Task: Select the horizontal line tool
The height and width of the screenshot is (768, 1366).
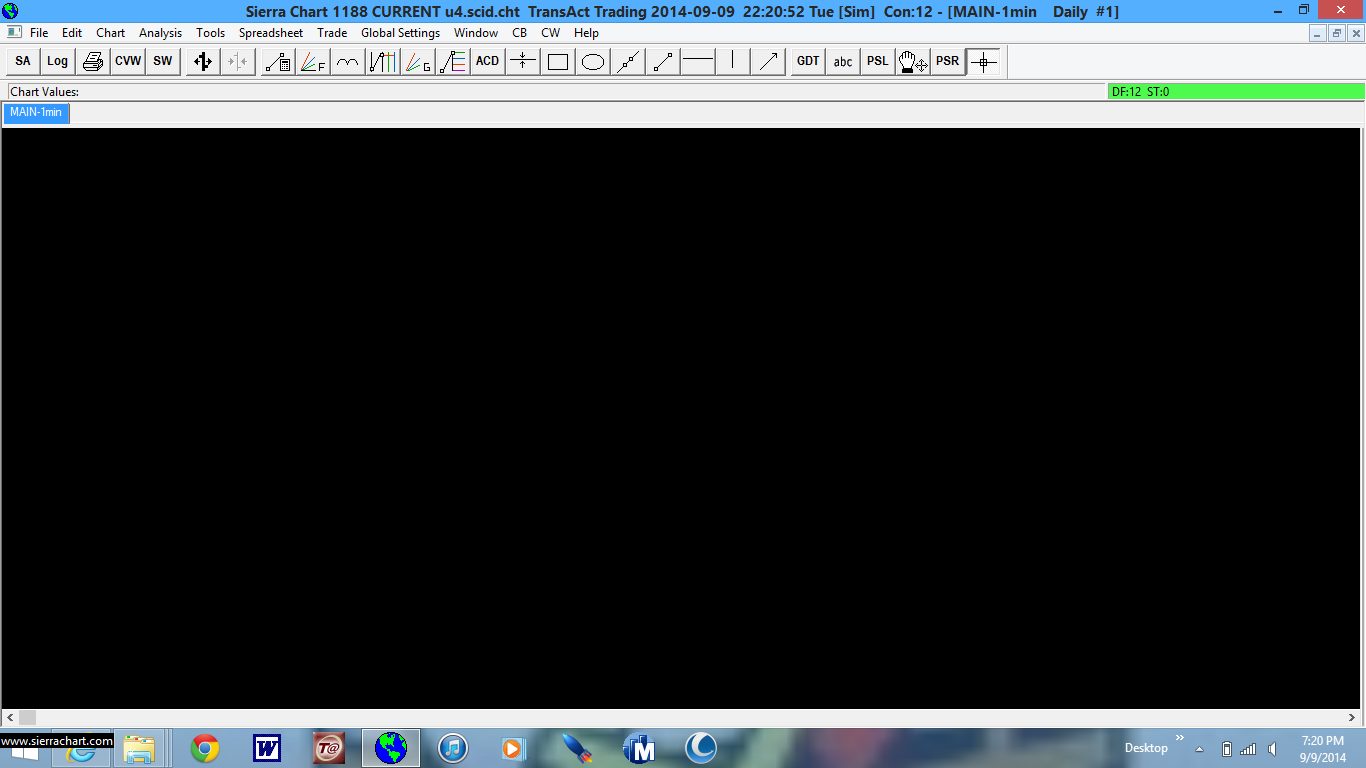Action: (698, 61)
